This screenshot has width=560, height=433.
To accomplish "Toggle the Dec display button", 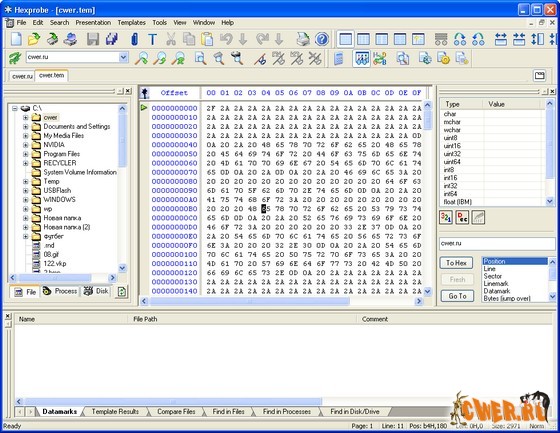I will 462,217.
